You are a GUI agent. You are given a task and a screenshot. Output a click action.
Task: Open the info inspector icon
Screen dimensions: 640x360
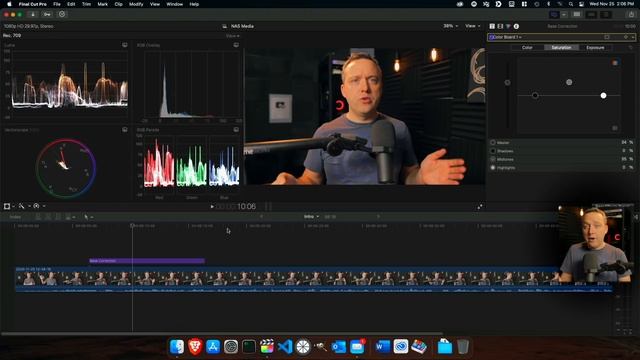point(516,26)
